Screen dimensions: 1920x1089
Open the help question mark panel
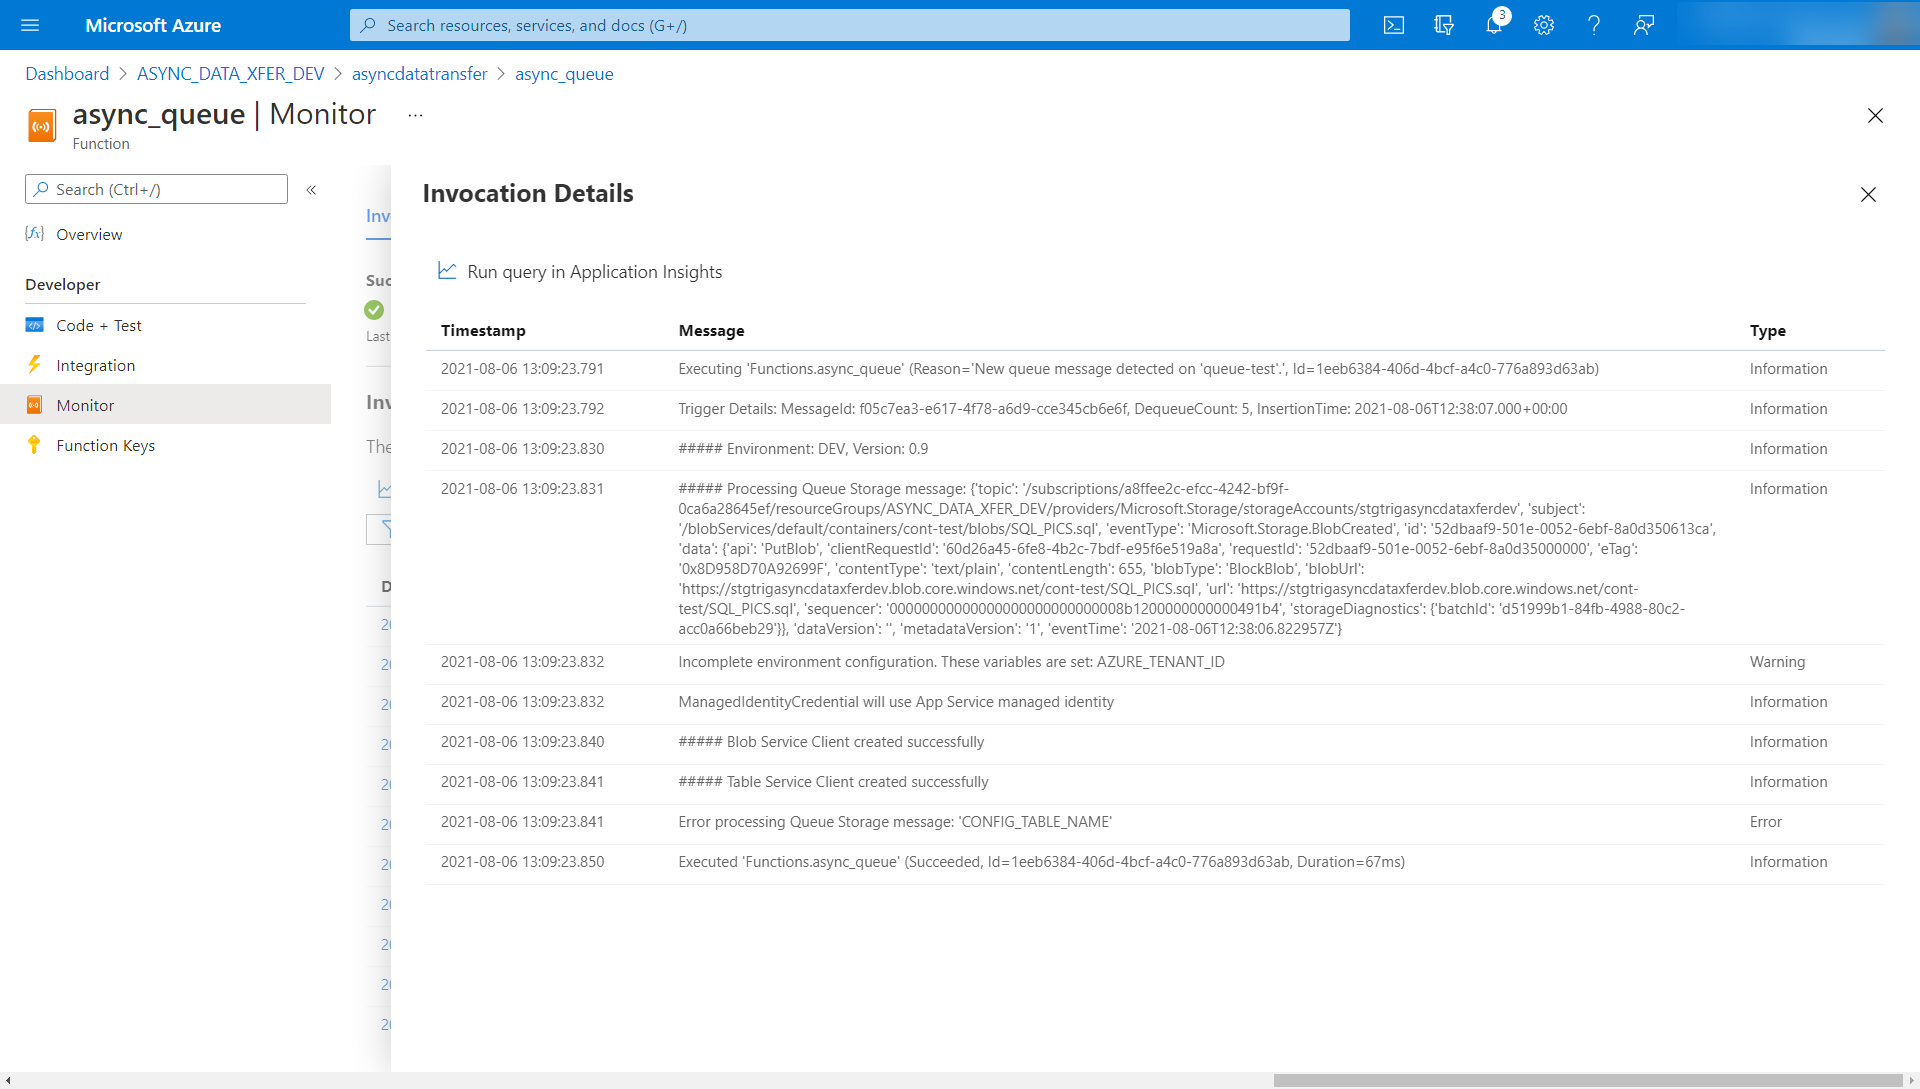(x=1594, y=25)
